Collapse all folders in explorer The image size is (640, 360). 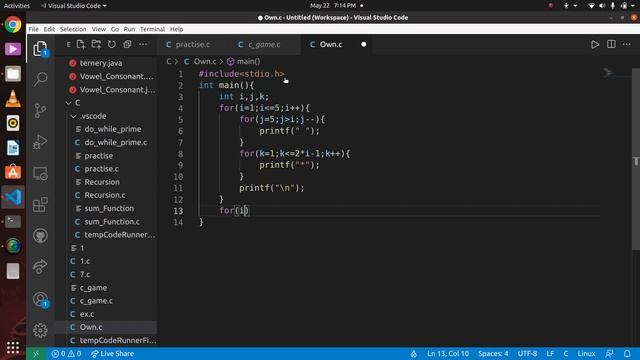click(x=127, y=44)
